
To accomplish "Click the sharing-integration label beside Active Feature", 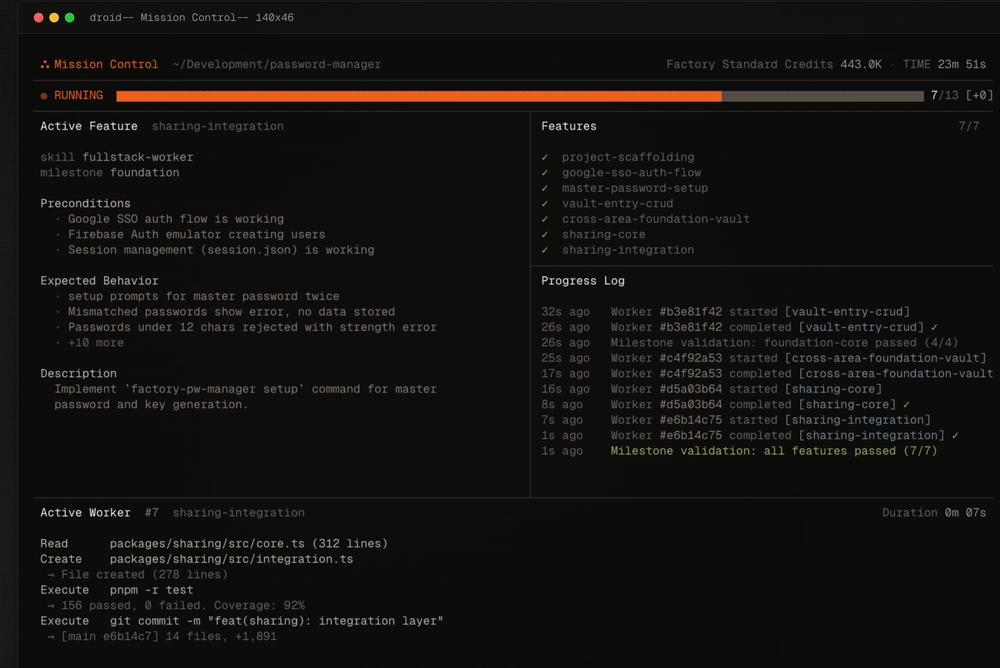I will tap(217, 126).
